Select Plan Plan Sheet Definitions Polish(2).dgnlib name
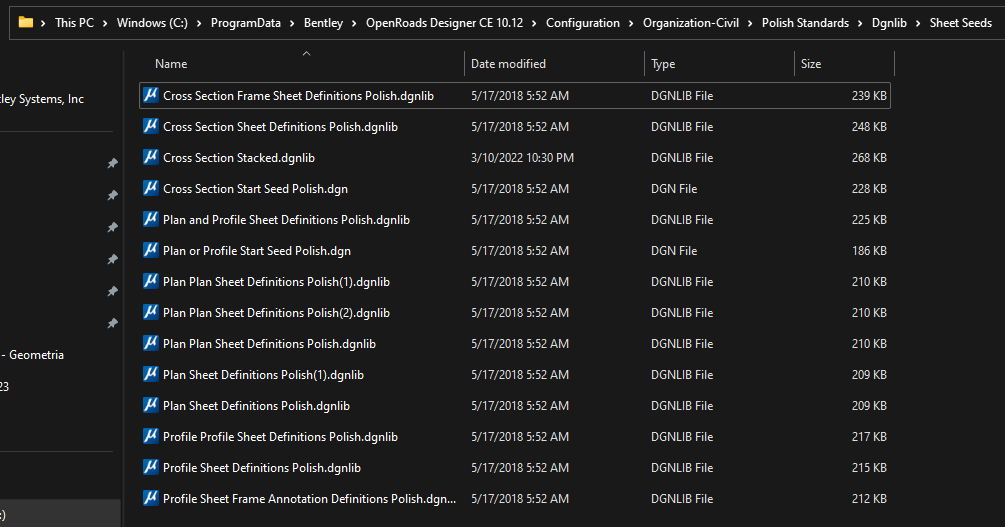The width and height of the screenshot is (1005, 527). coord(276,313)
